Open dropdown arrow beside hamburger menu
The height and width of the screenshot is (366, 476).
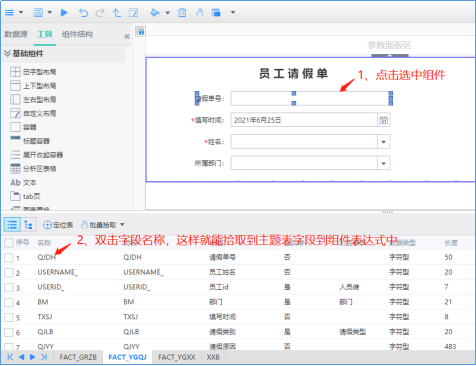tap(21, 13)
